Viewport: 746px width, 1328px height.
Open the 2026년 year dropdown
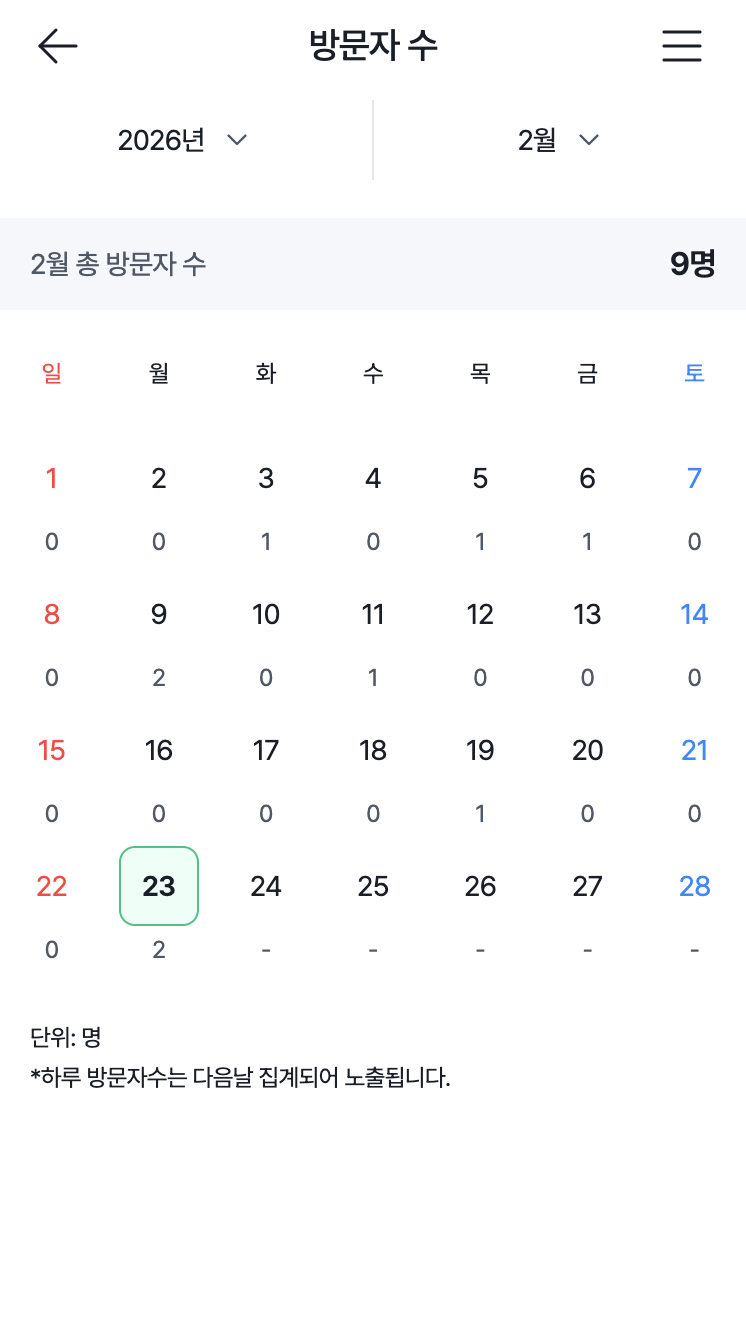click(x=182, y=140)
